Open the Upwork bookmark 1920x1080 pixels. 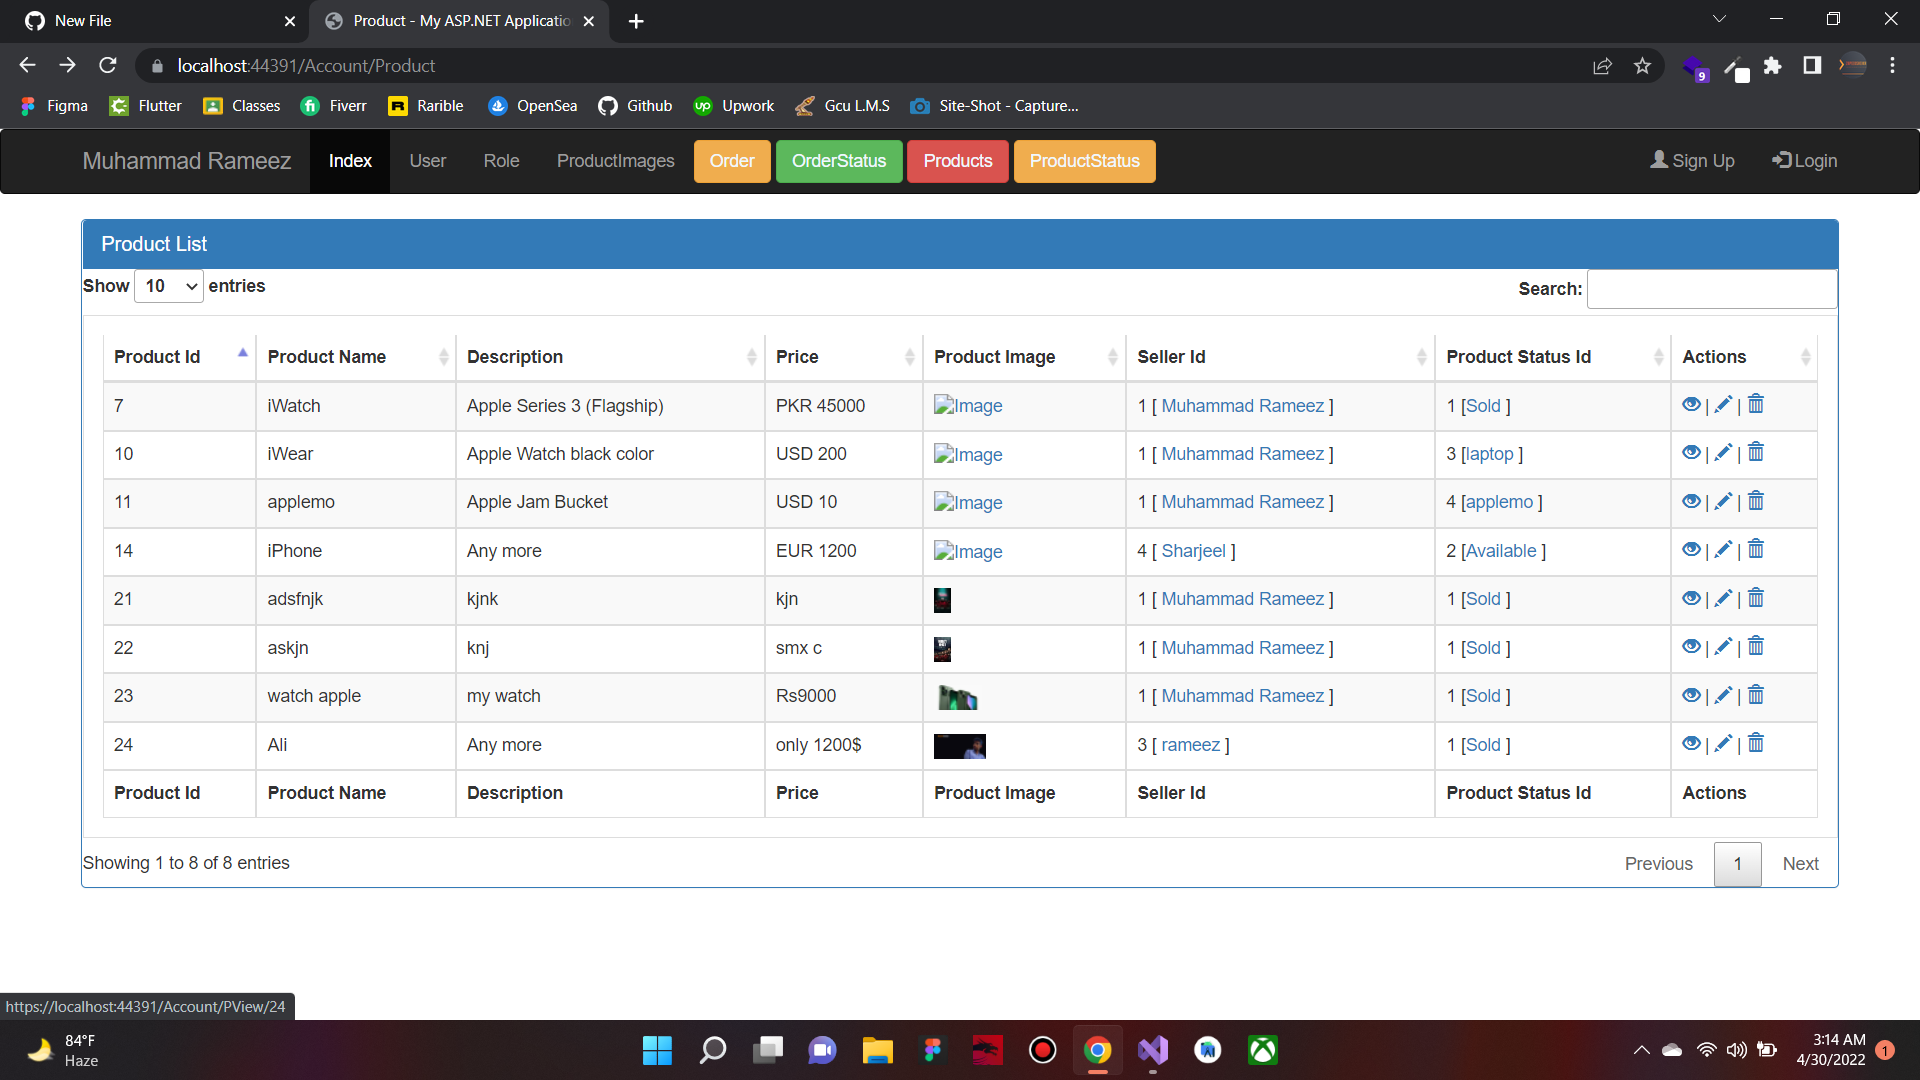coord(733,105)
